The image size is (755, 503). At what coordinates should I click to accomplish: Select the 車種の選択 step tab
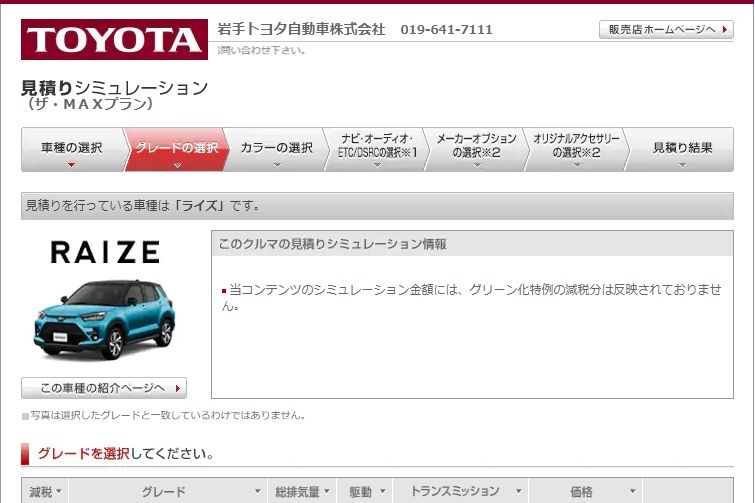[72, 150]
